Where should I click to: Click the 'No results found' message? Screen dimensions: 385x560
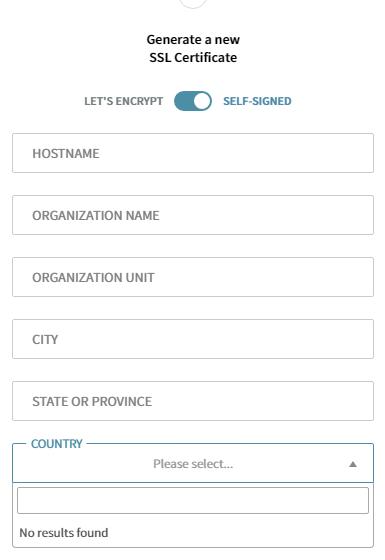[x=64, y=533]
